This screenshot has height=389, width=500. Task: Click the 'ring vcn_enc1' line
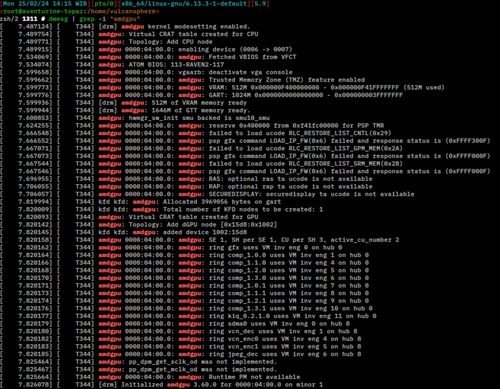(285, 347)
